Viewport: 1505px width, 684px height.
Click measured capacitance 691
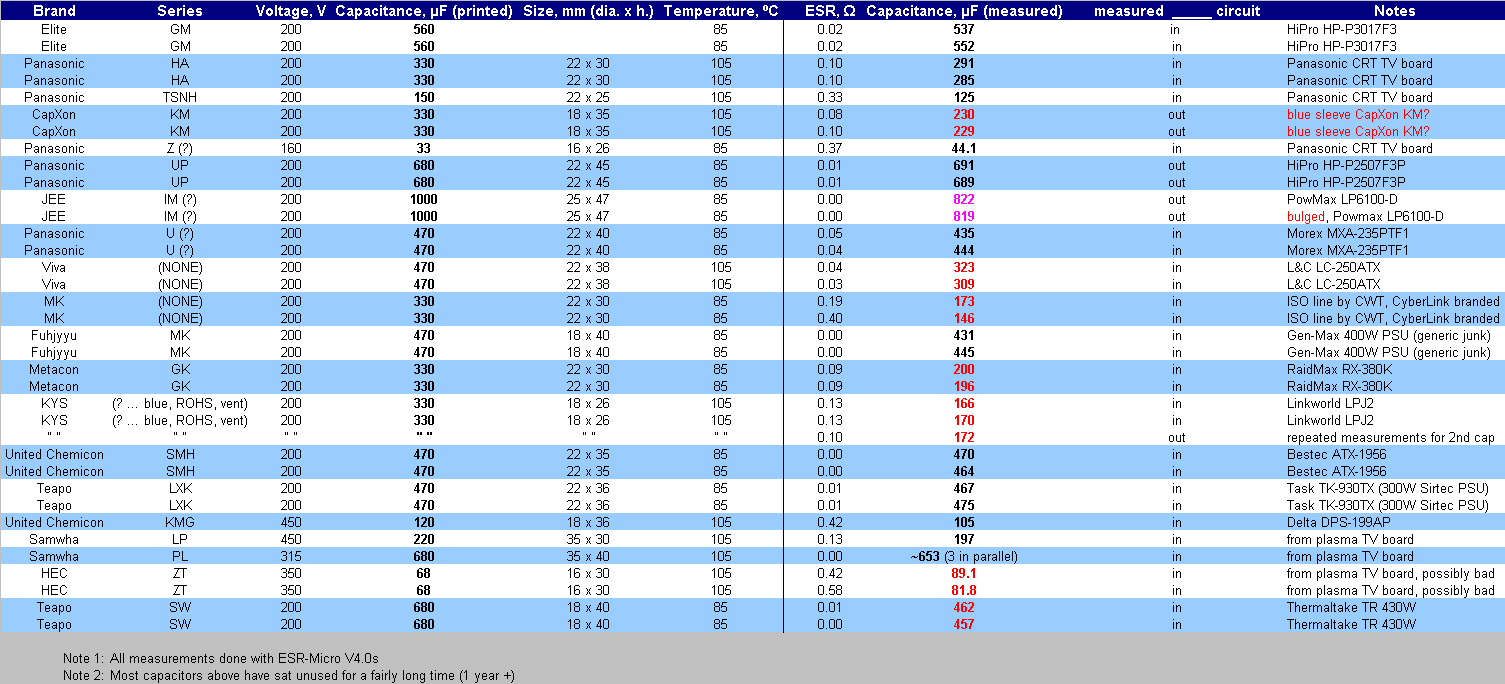click(964, 165)
